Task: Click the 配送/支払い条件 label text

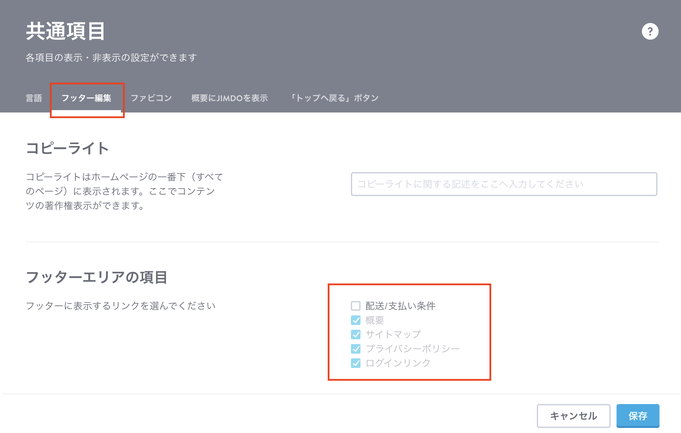Action: (400, 306)
